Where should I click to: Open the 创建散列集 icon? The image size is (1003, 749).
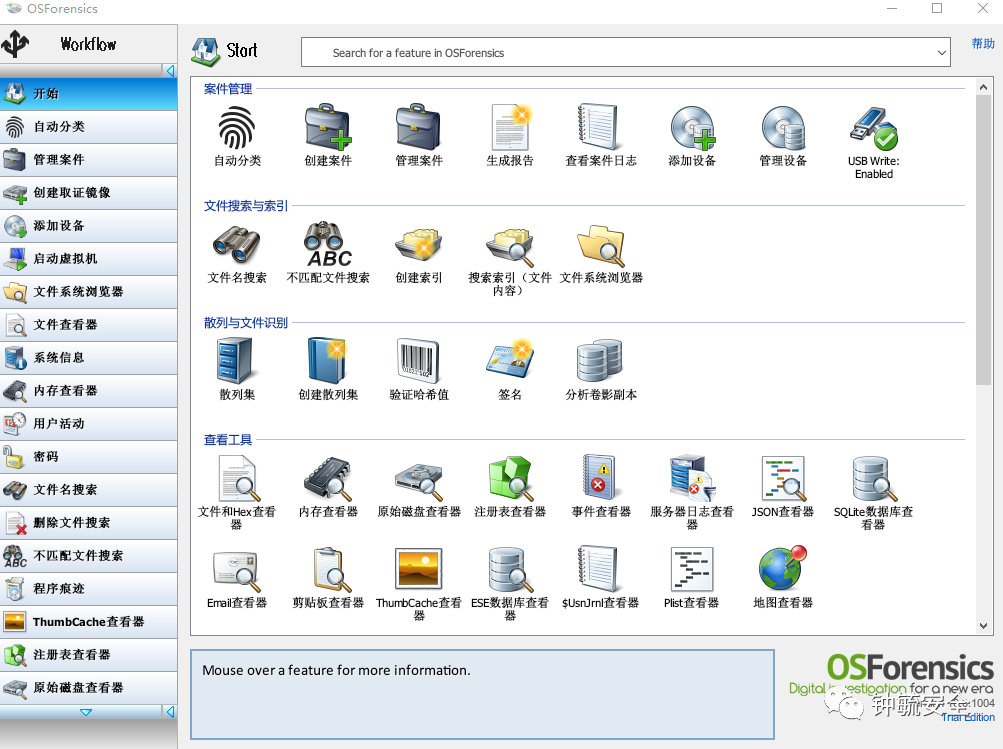tap(328, 361)
